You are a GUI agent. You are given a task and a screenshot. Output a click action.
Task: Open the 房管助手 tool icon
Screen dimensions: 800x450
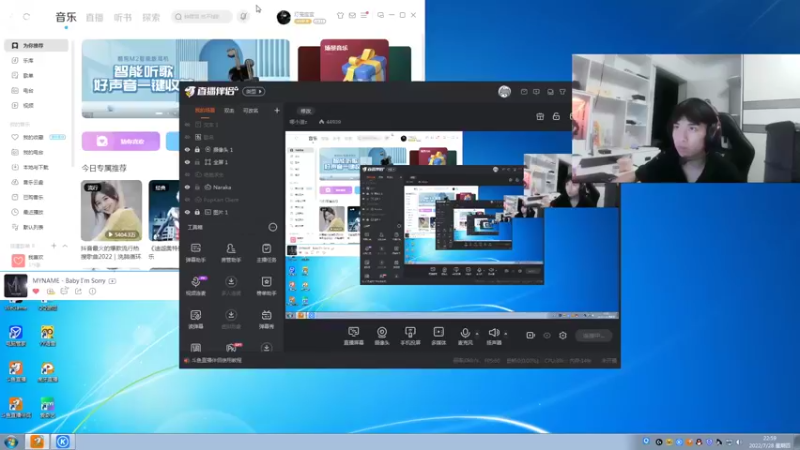[231, 253]
